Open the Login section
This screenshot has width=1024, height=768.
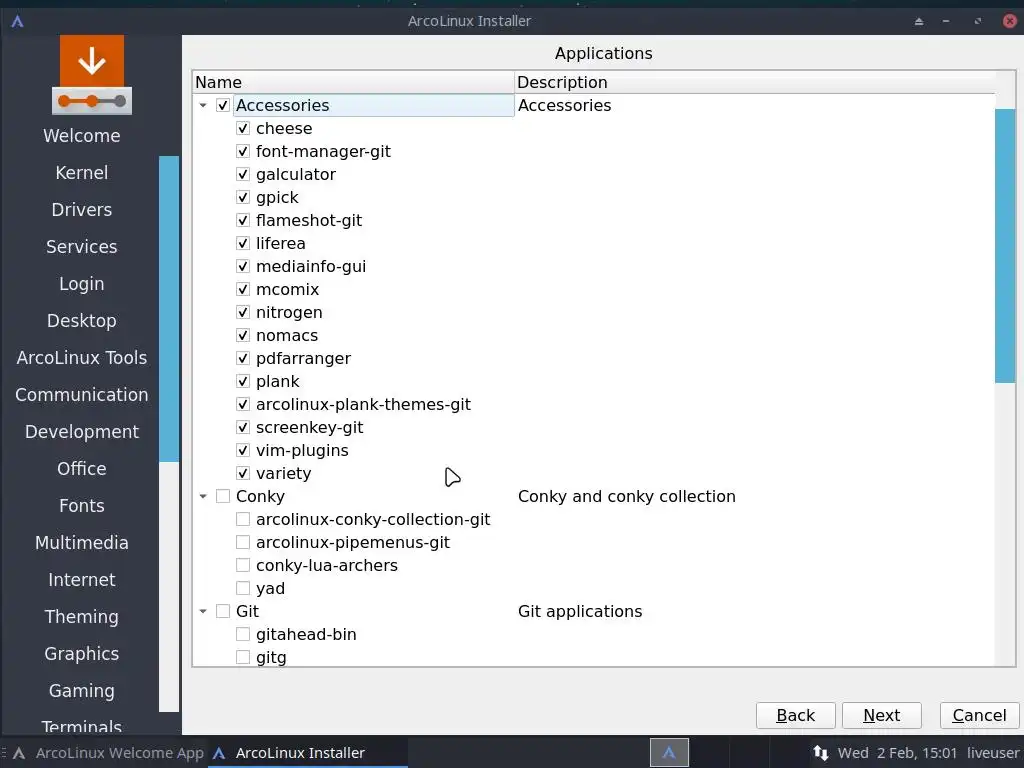[x=82, y=284]
